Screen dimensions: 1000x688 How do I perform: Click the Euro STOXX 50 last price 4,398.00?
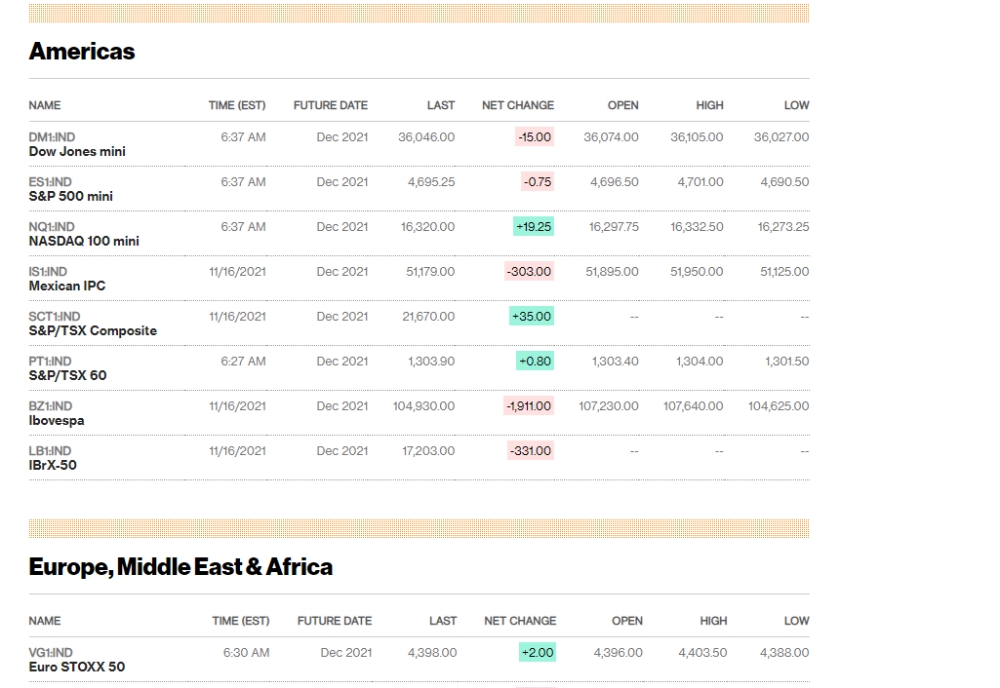[432, 653]
